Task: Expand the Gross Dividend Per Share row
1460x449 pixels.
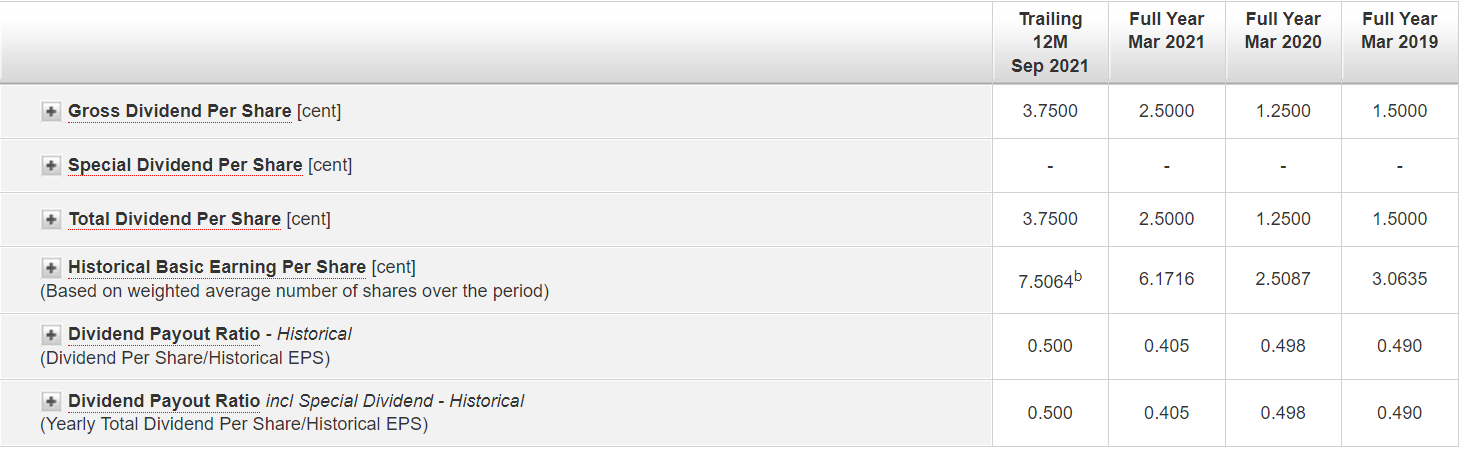Action: (51, 112)
